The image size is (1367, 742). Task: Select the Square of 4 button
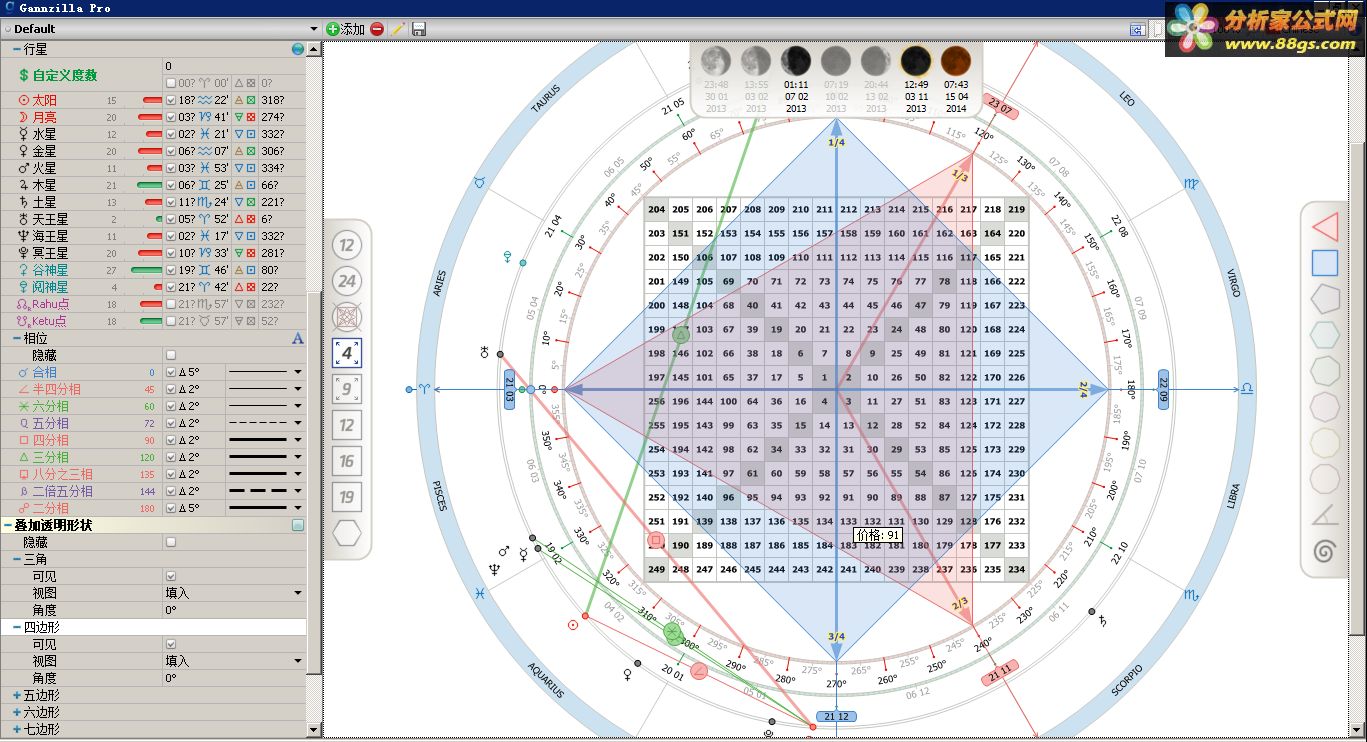(347, 353)
